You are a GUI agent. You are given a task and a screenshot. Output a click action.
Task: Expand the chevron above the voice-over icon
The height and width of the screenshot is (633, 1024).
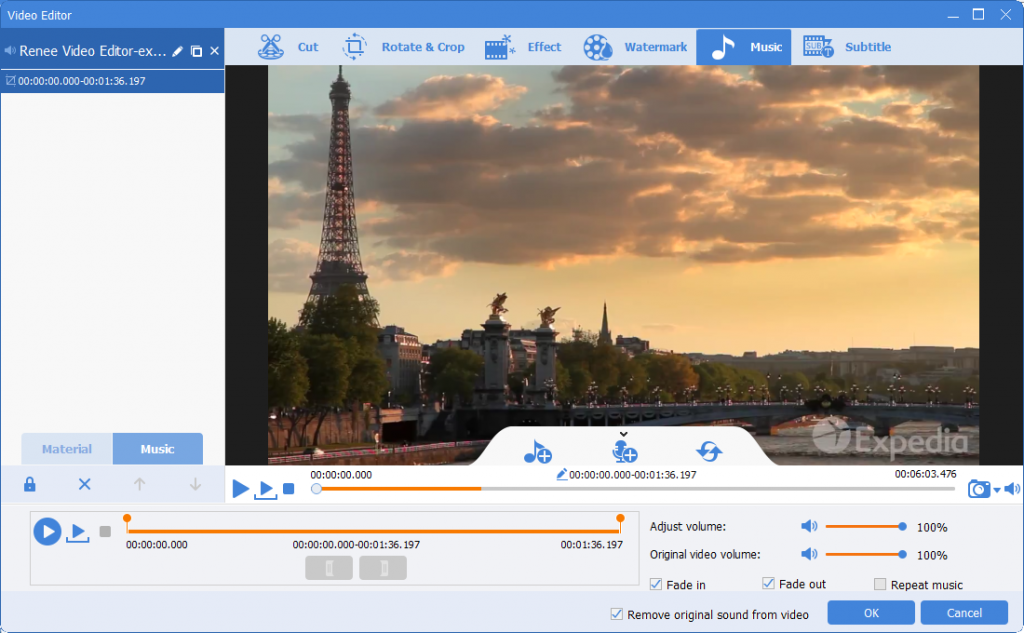coord(623,434)
